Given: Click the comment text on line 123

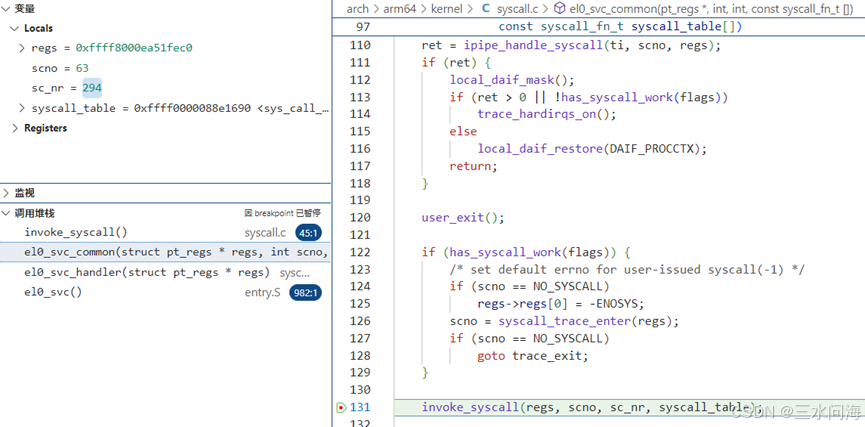Looking at the screenshot, I should tap(628, 270).
